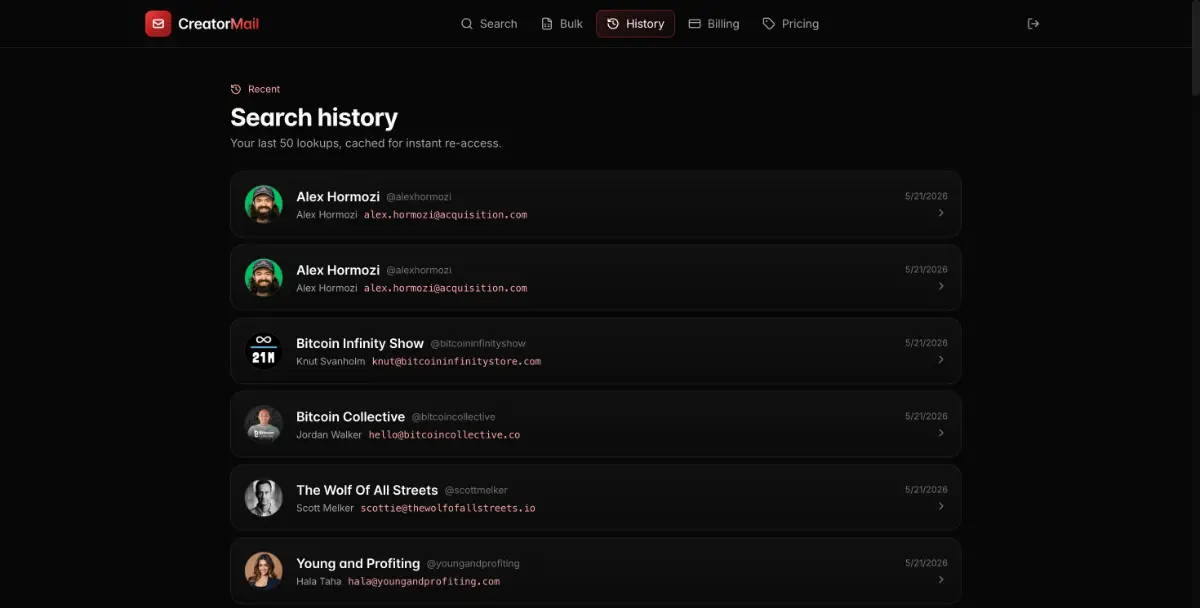1200x608 pixels.
Task: Click the Bitcoin Infinity Show title
Action: click(x=360, y=343)
